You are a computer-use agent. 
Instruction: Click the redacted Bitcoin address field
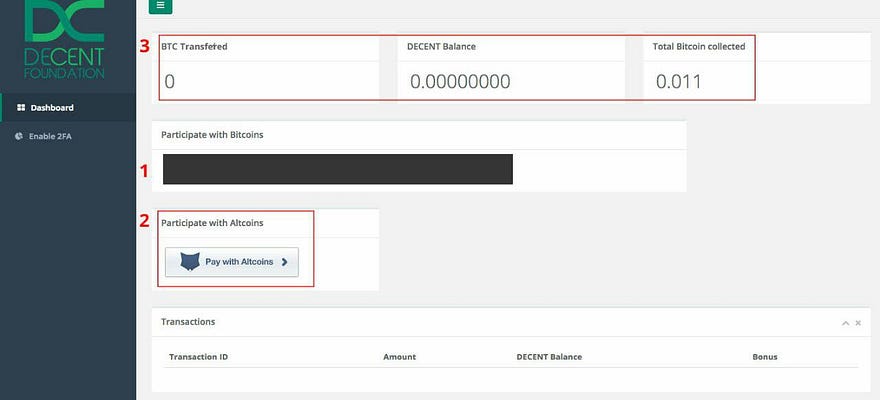point(338,169)
